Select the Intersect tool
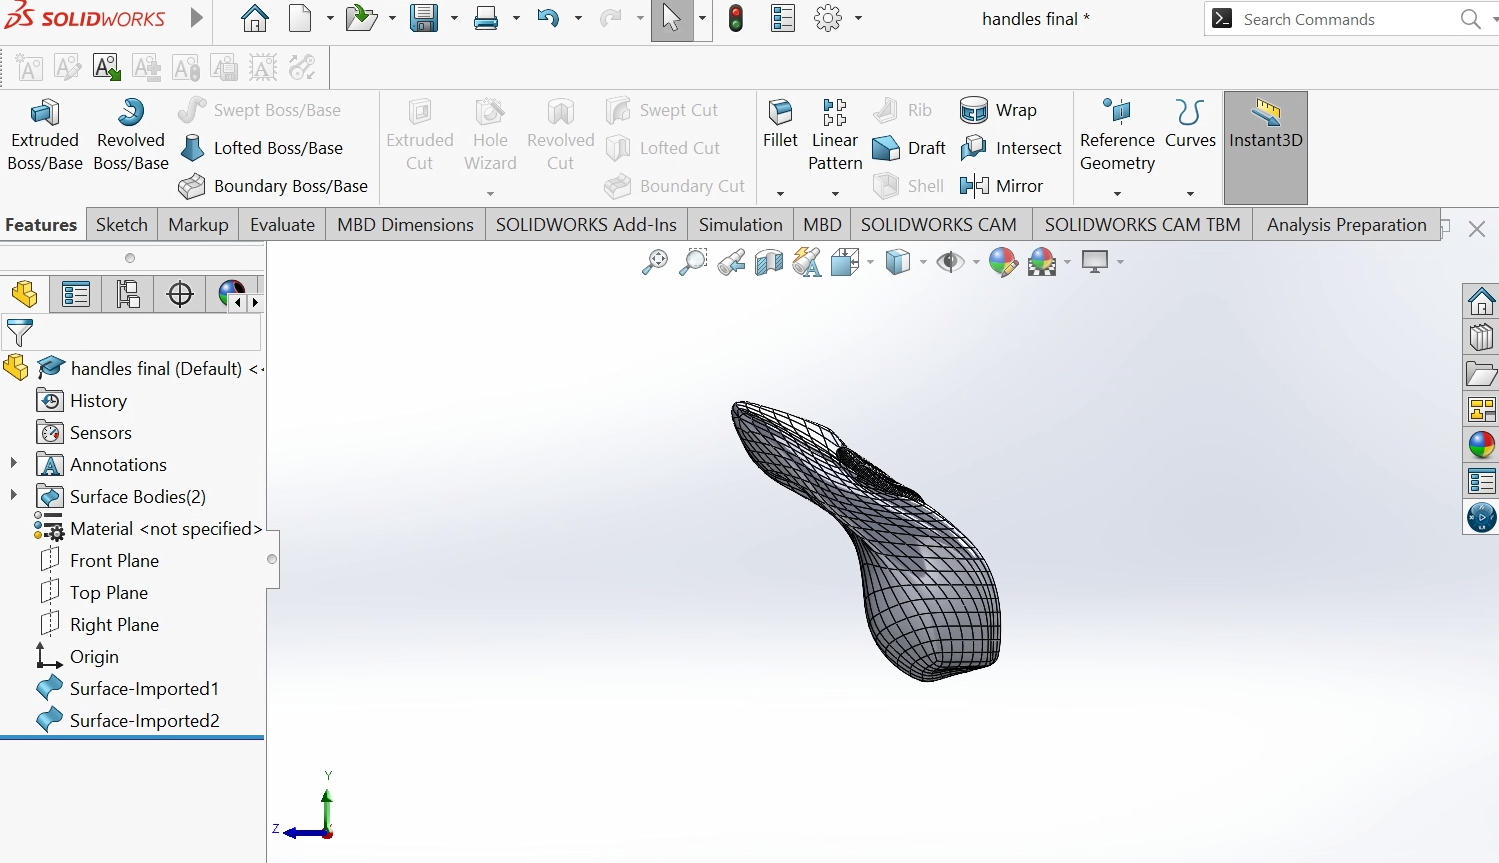This screenshot has height=863, width=1499. click(1011, 148)
